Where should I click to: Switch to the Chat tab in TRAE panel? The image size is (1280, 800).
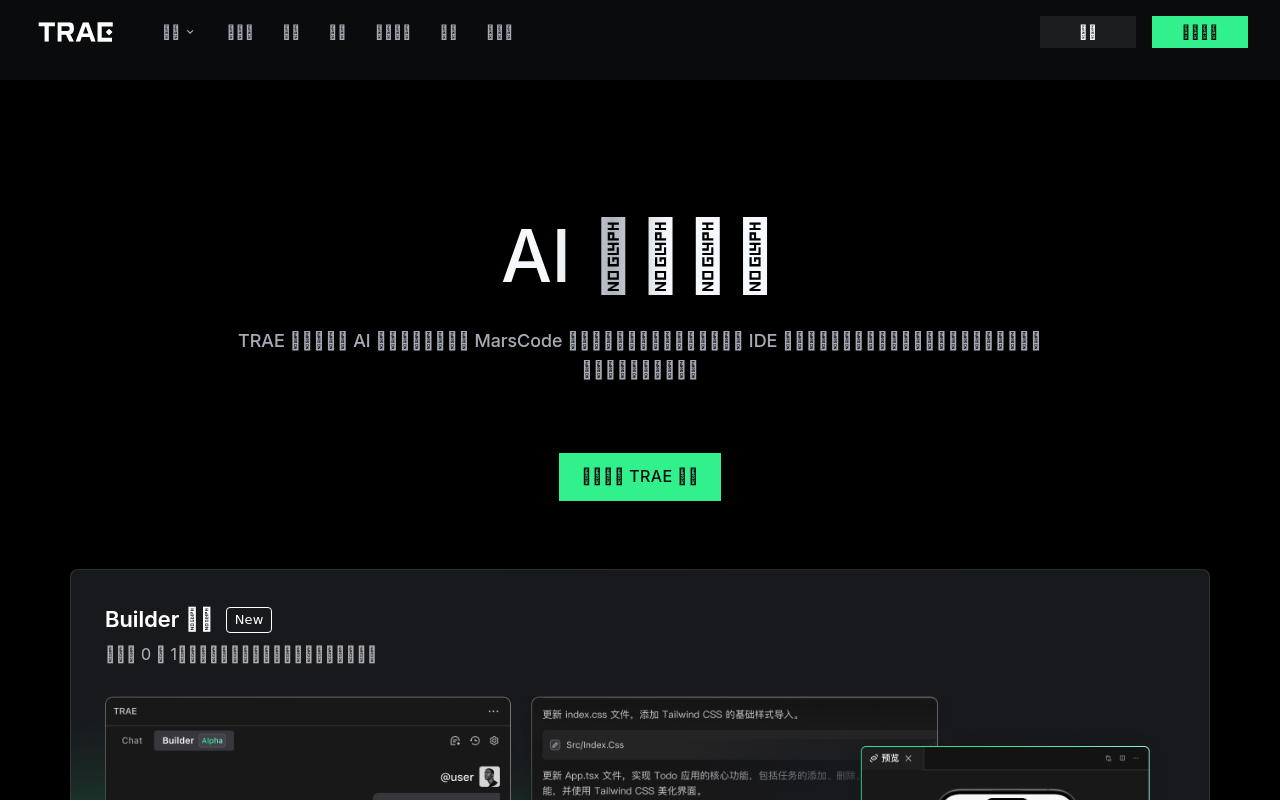[x=132, y=741]
